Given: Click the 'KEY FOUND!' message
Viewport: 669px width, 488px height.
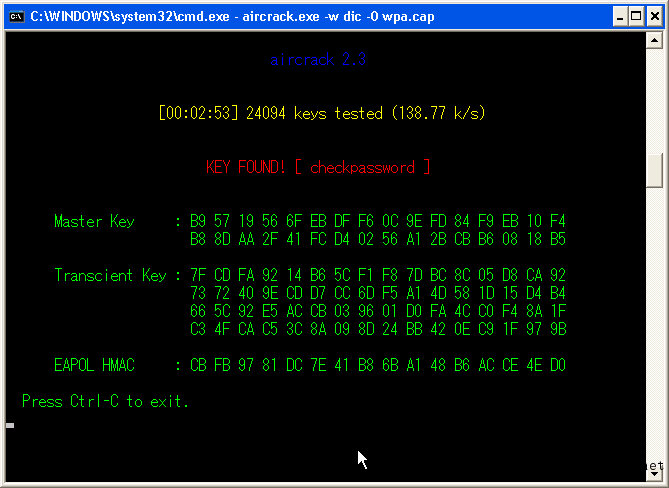Looking at the screenshot, I should click(x=245, y=167).
